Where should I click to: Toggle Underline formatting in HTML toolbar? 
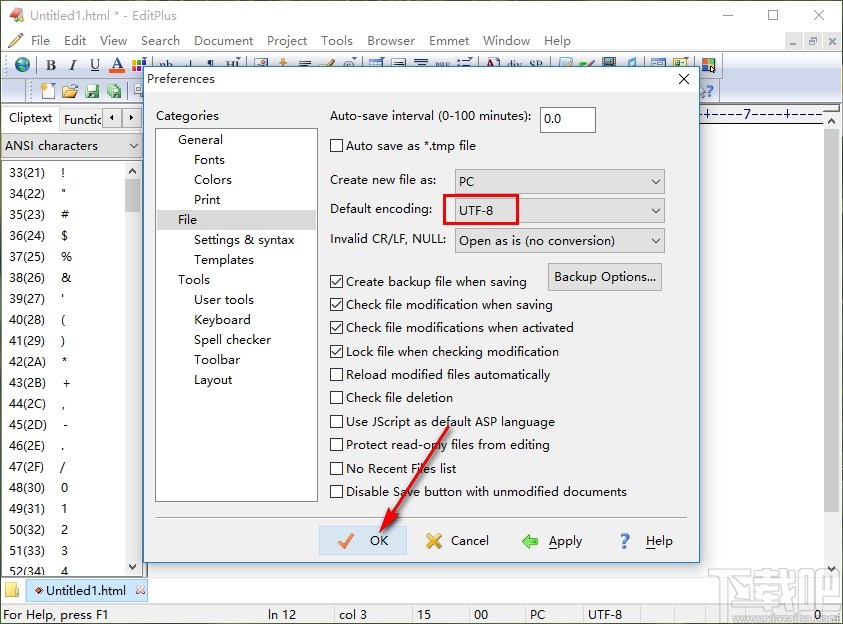pyautogui.click(x=95, y=65)
